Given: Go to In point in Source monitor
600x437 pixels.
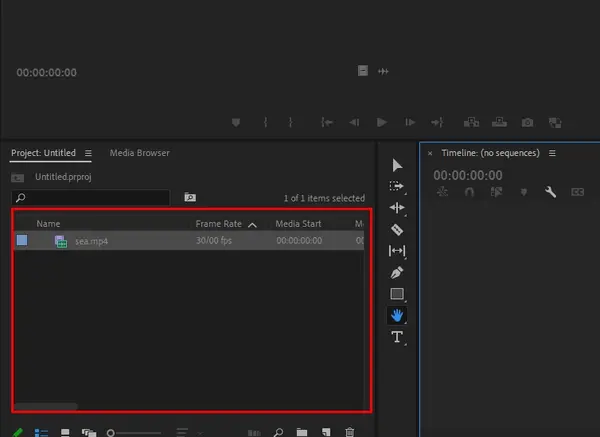Looking at the screenshot, I should tap(326, 122).
